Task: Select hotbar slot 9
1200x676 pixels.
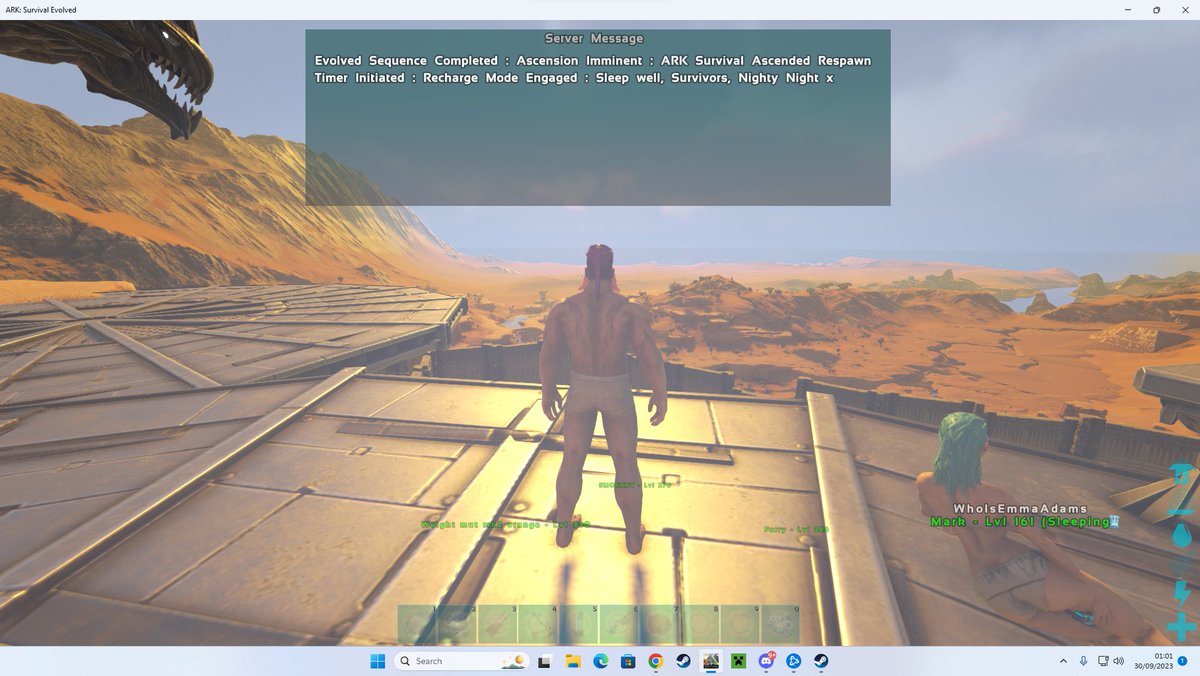Action: (x=741, y=624)
